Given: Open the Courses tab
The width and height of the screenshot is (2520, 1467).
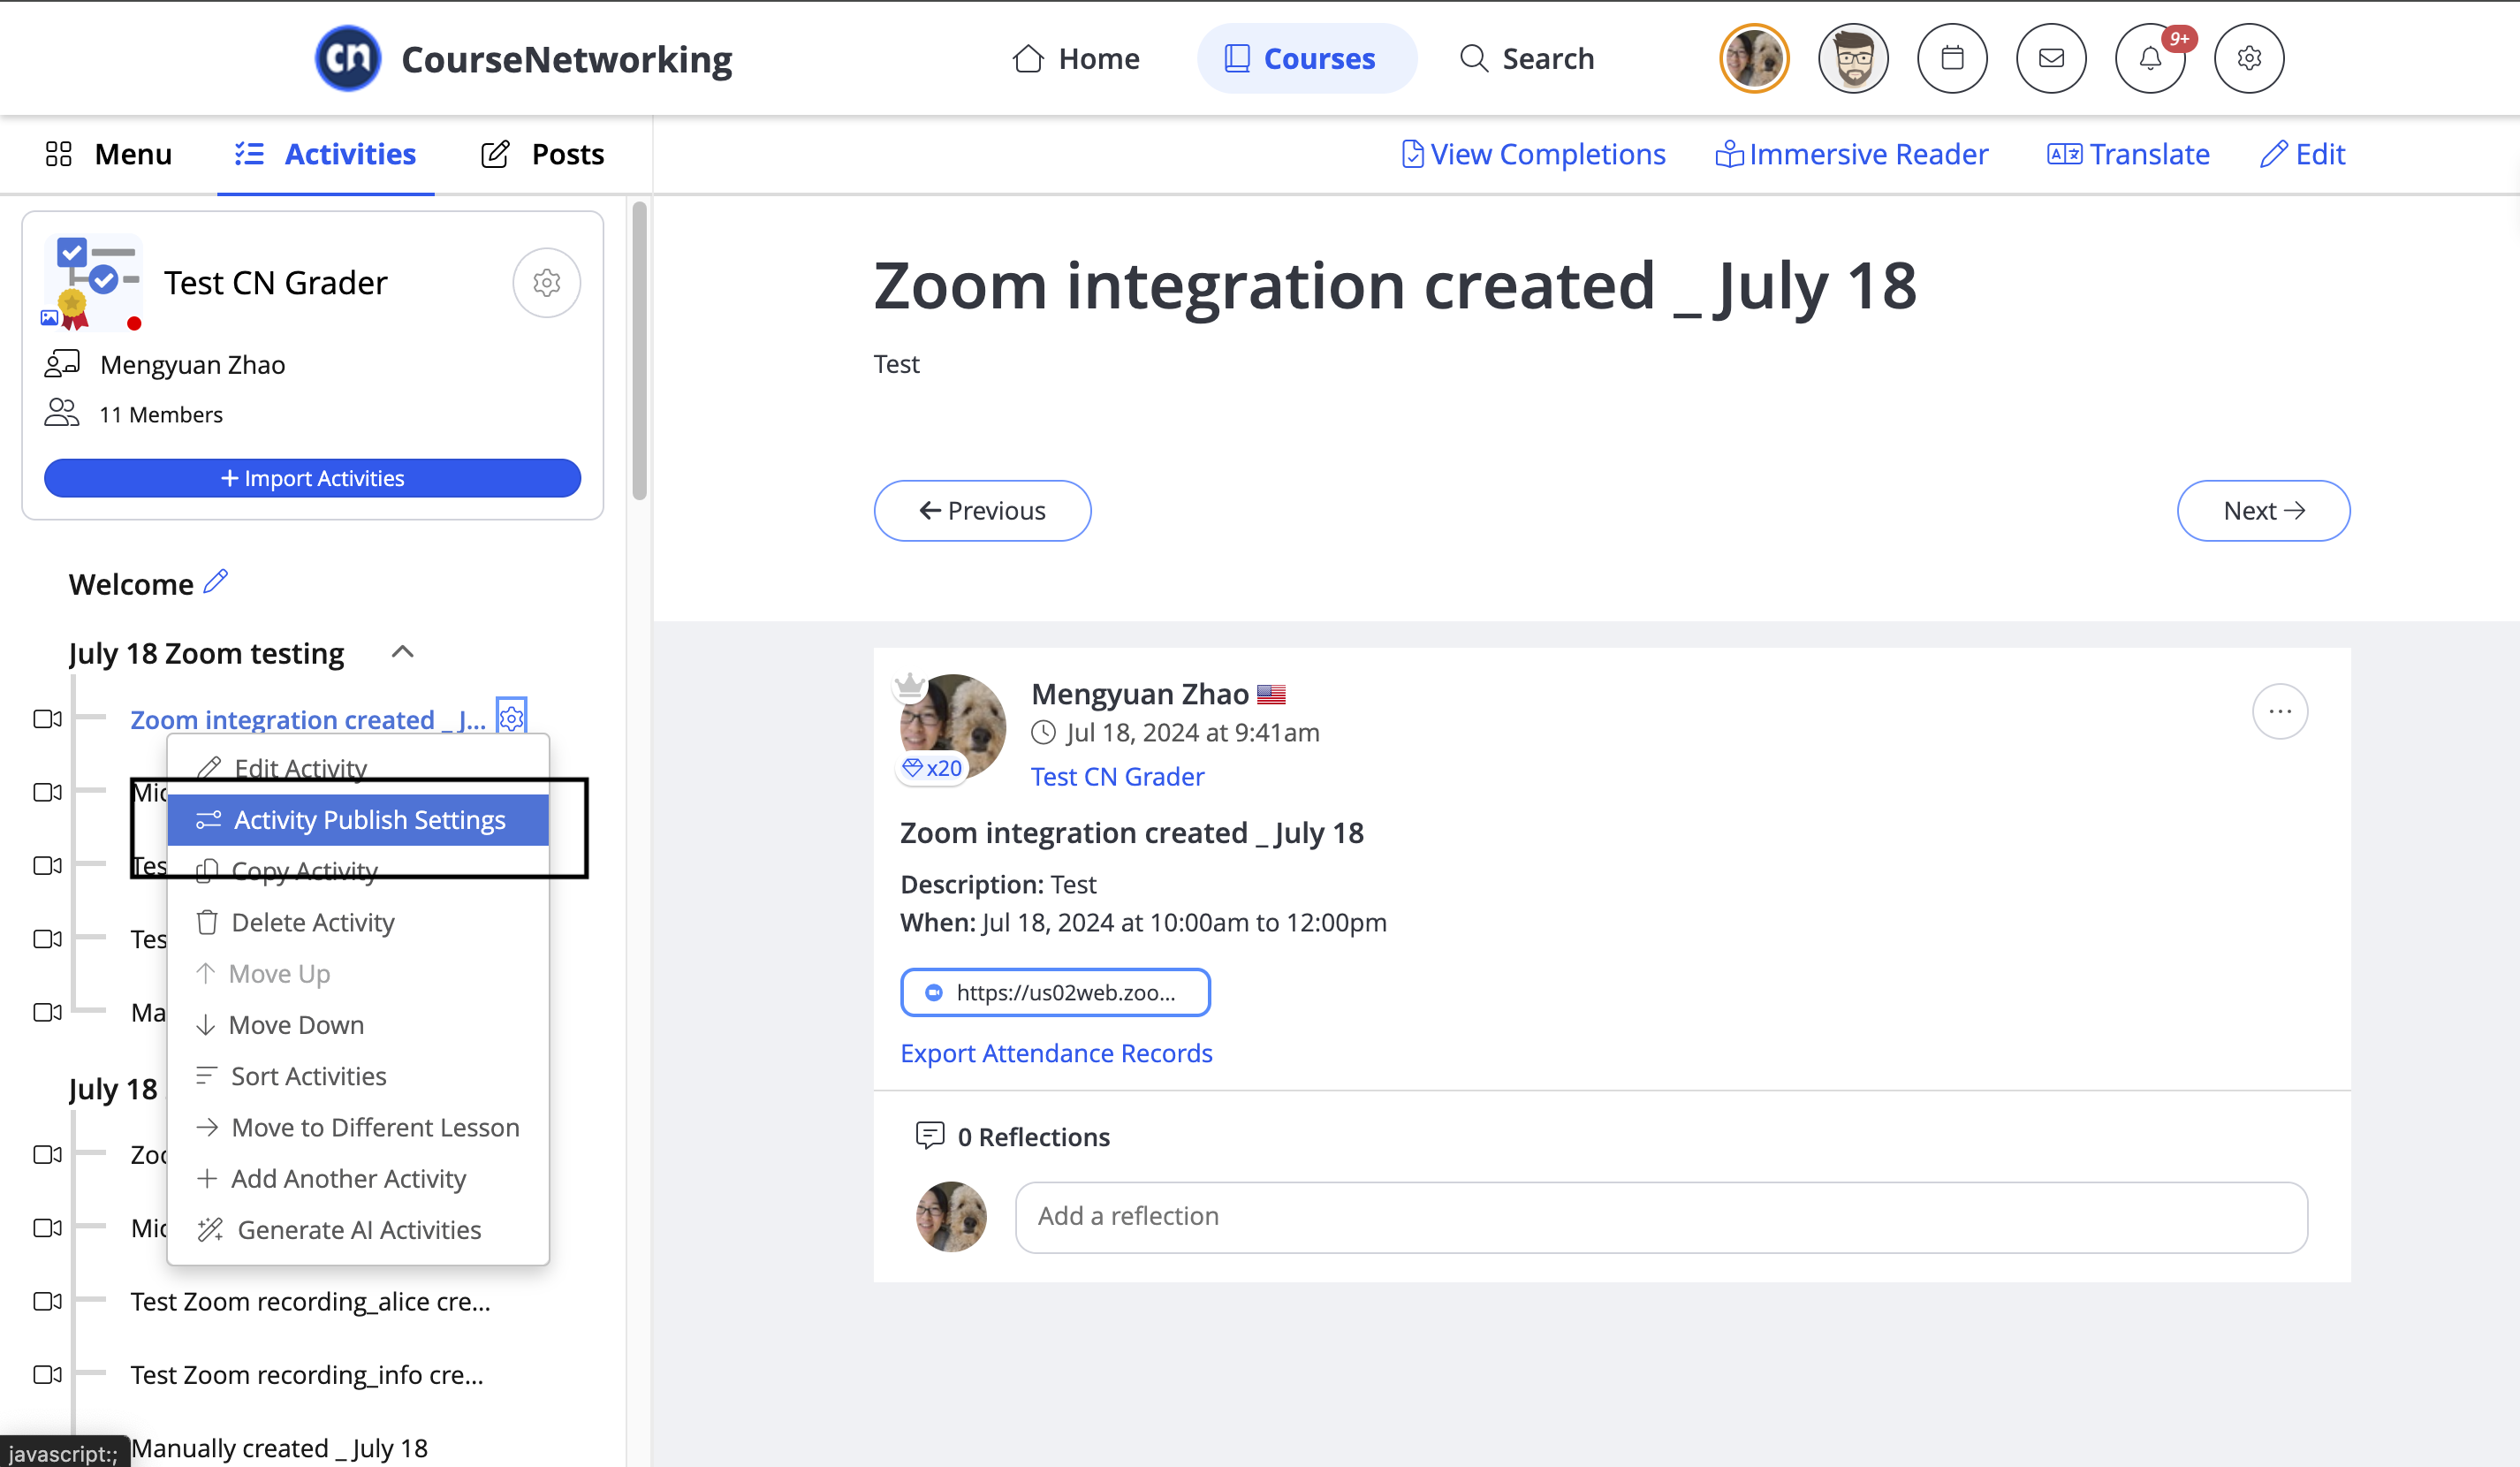Looking at the screenshot, I should pyautogui.click(x=1306, y=59).
